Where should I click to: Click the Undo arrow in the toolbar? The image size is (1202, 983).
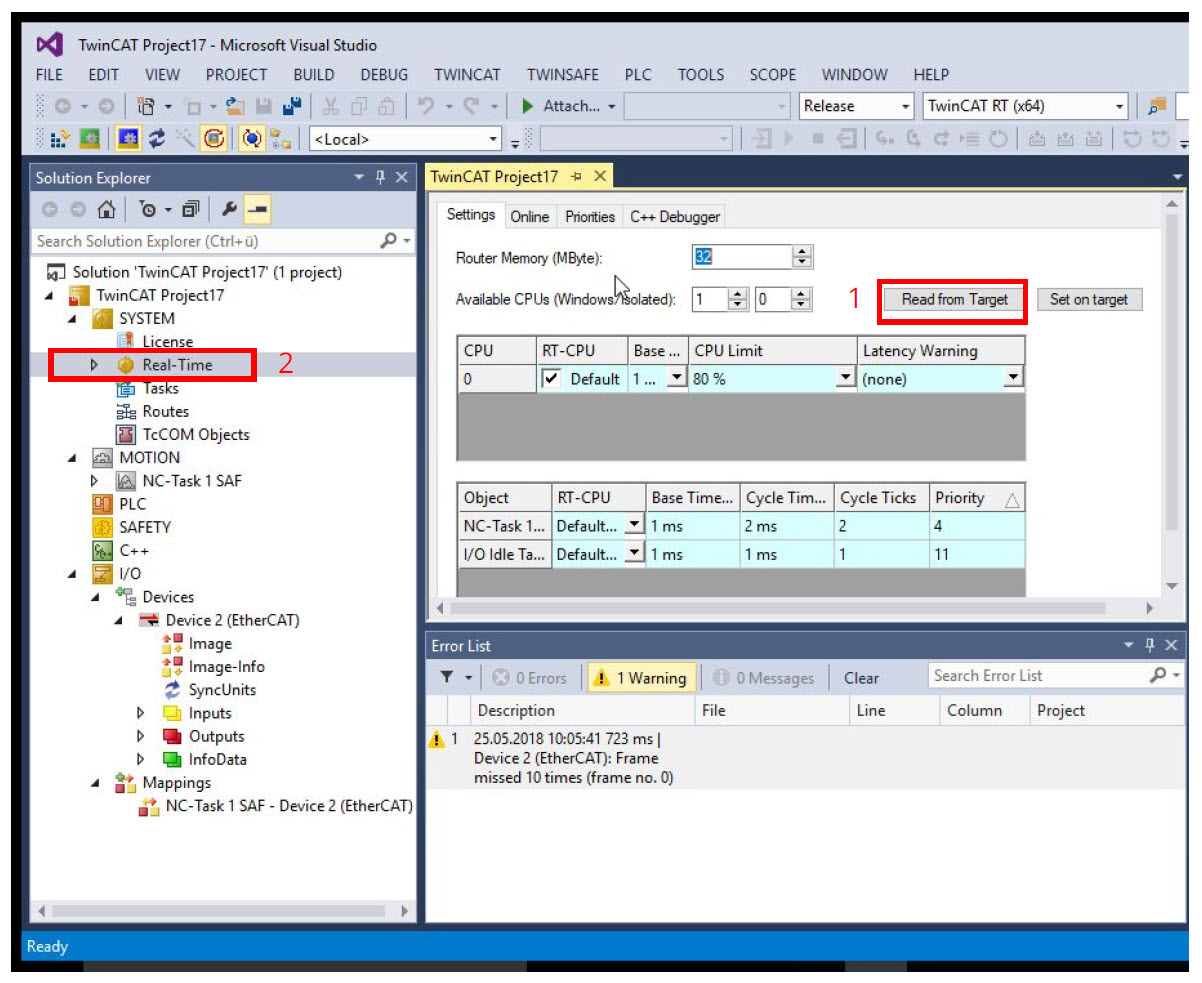pyautogui.click(x=425, y=106)
